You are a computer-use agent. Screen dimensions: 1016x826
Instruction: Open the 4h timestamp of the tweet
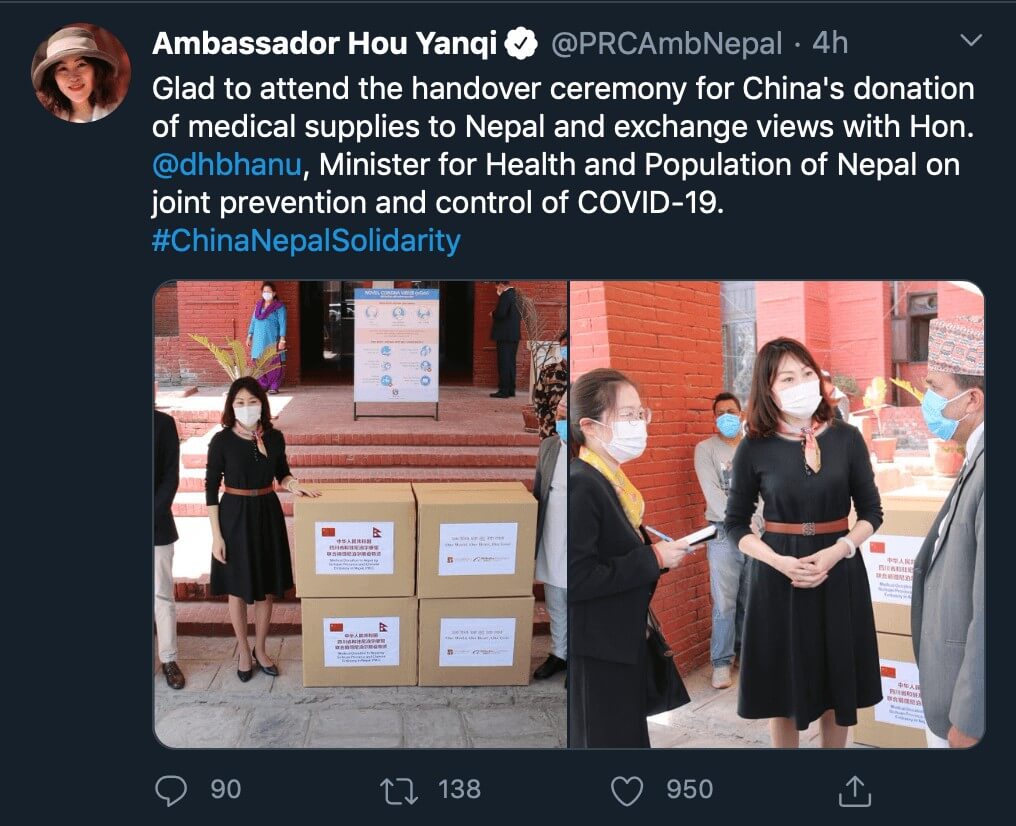(x=830, y=43)
